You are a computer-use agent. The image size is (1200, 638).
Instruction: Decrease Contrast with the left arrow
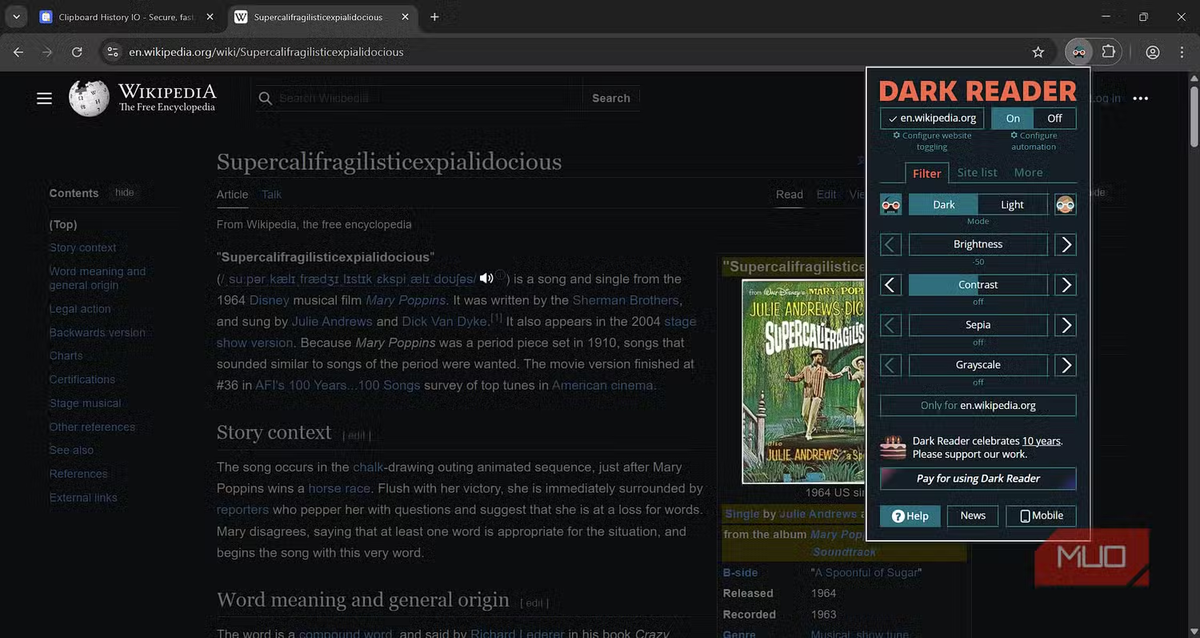point(891,285)
